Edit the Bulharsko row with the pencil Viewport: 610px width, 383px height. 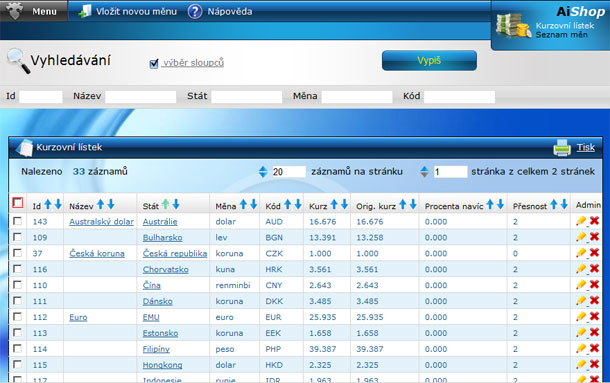(581, 237)
